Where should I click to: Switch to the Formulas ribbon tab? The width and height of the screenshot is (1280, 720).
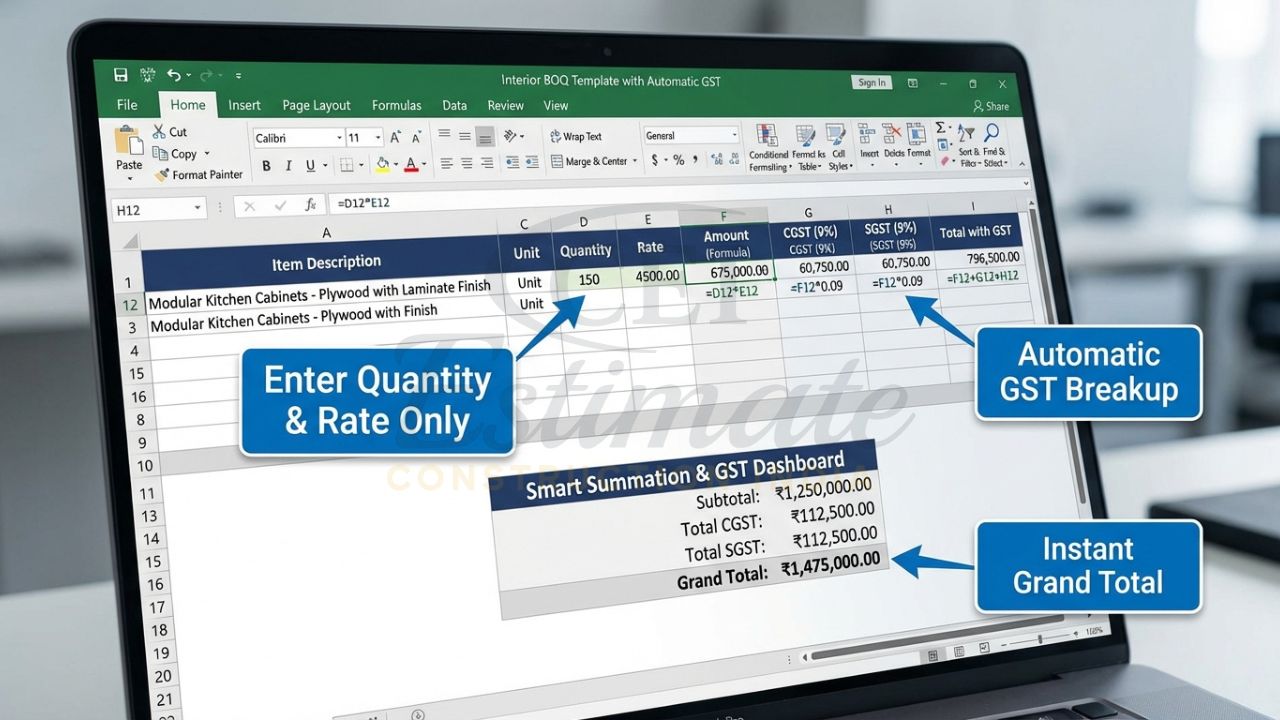(x=396, y=105)
